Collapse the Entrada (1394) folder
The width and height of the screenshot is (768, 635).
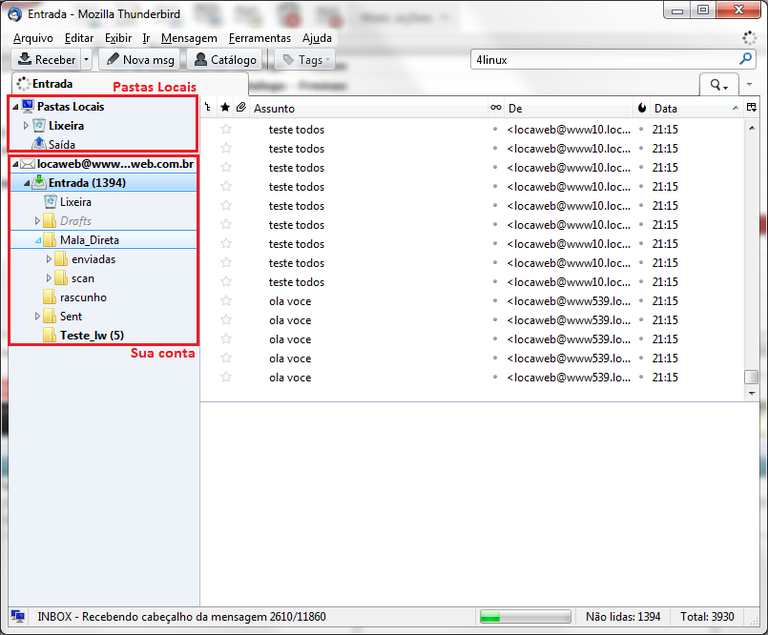pos(26,183)
